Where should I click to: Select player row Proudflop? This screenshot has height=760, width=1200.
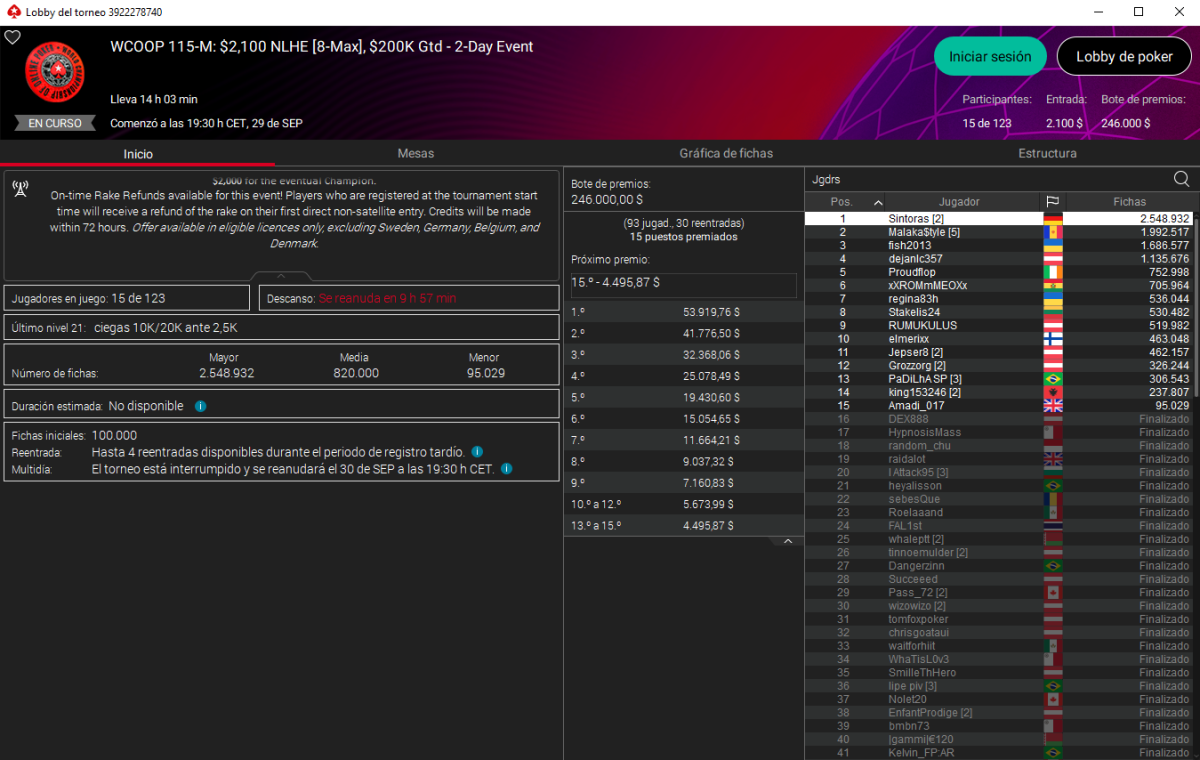click(999, 272)
